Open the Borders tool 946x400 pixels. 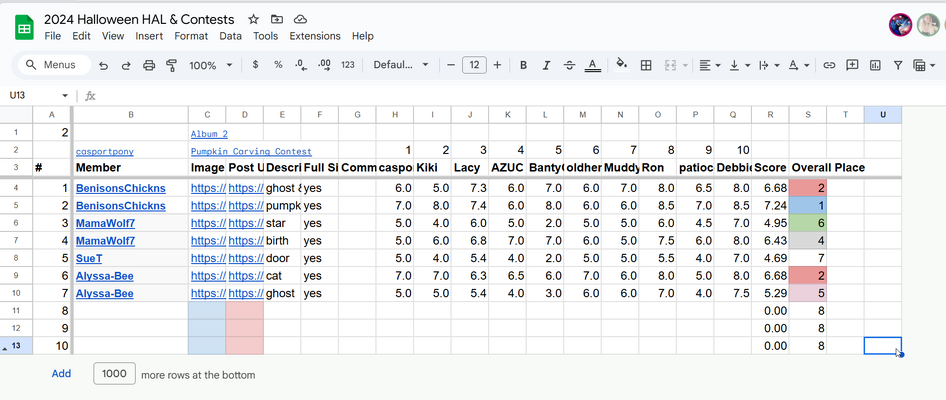pos(646,65)
